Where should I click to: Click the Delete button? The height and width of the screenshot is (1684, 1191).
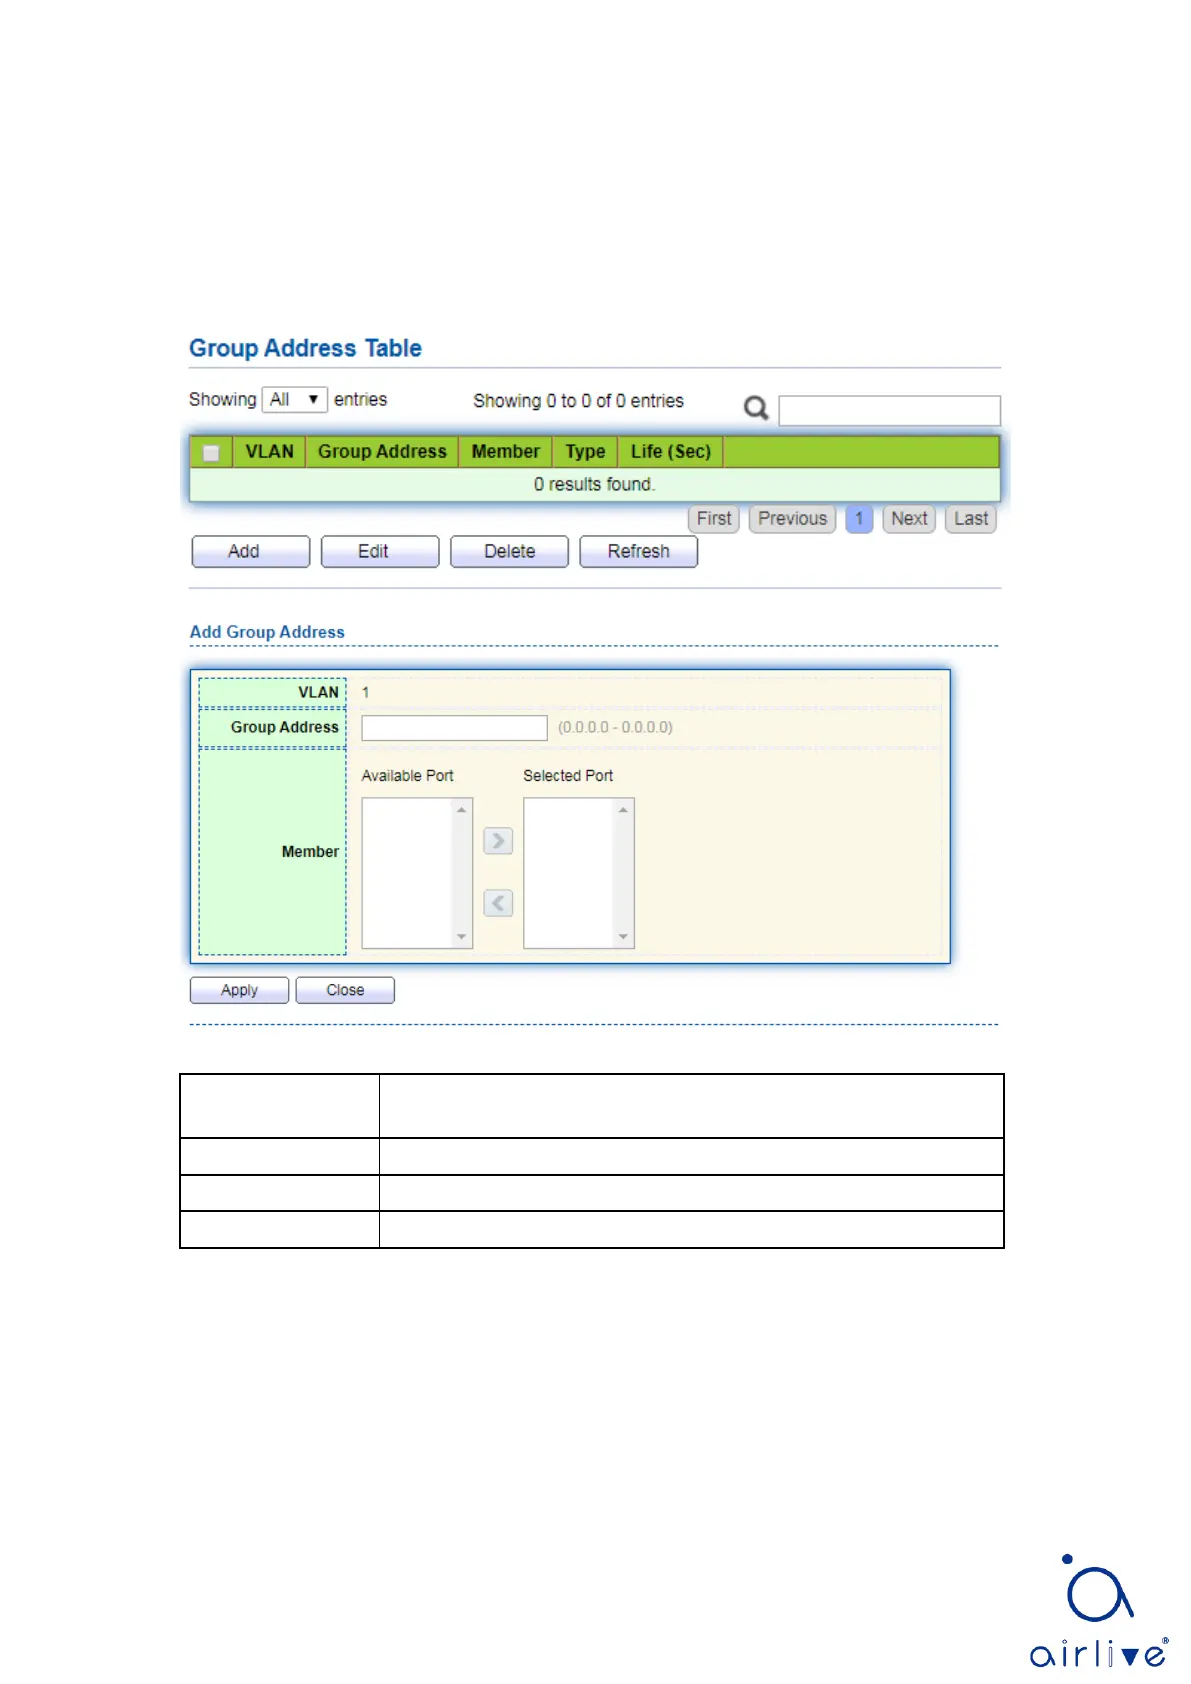[509, 552]
